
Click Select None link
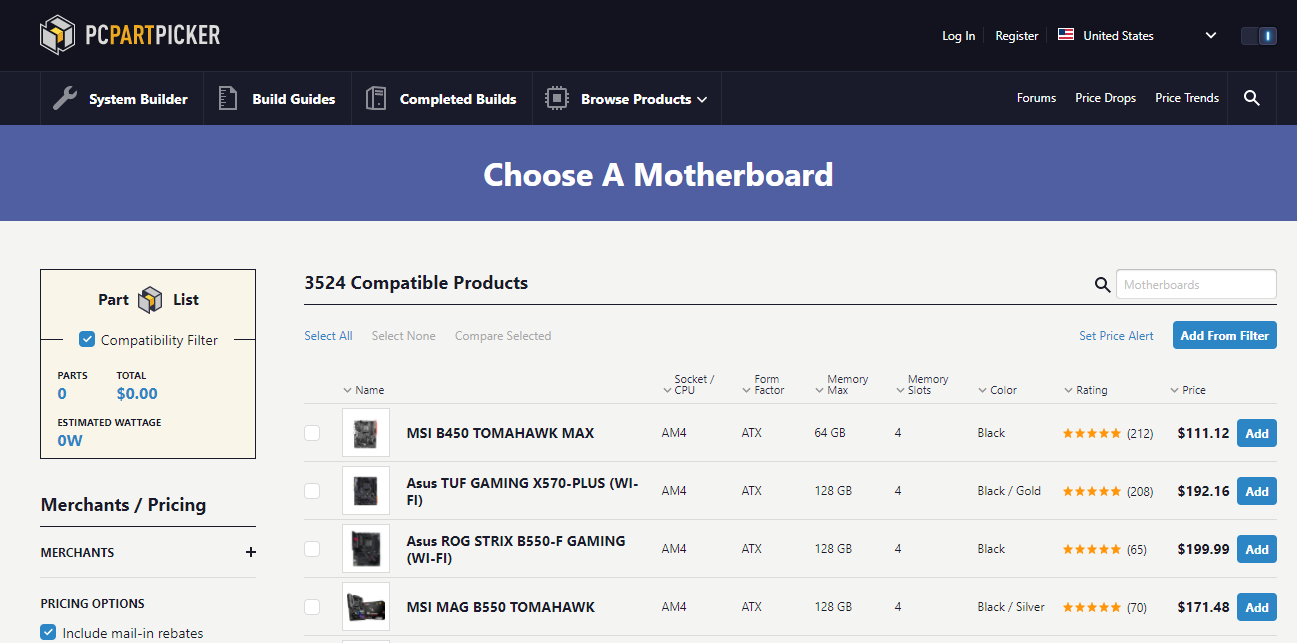403,336
